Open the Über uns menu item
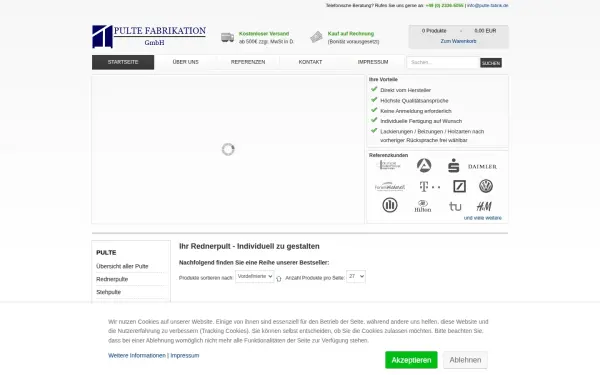 186,62
